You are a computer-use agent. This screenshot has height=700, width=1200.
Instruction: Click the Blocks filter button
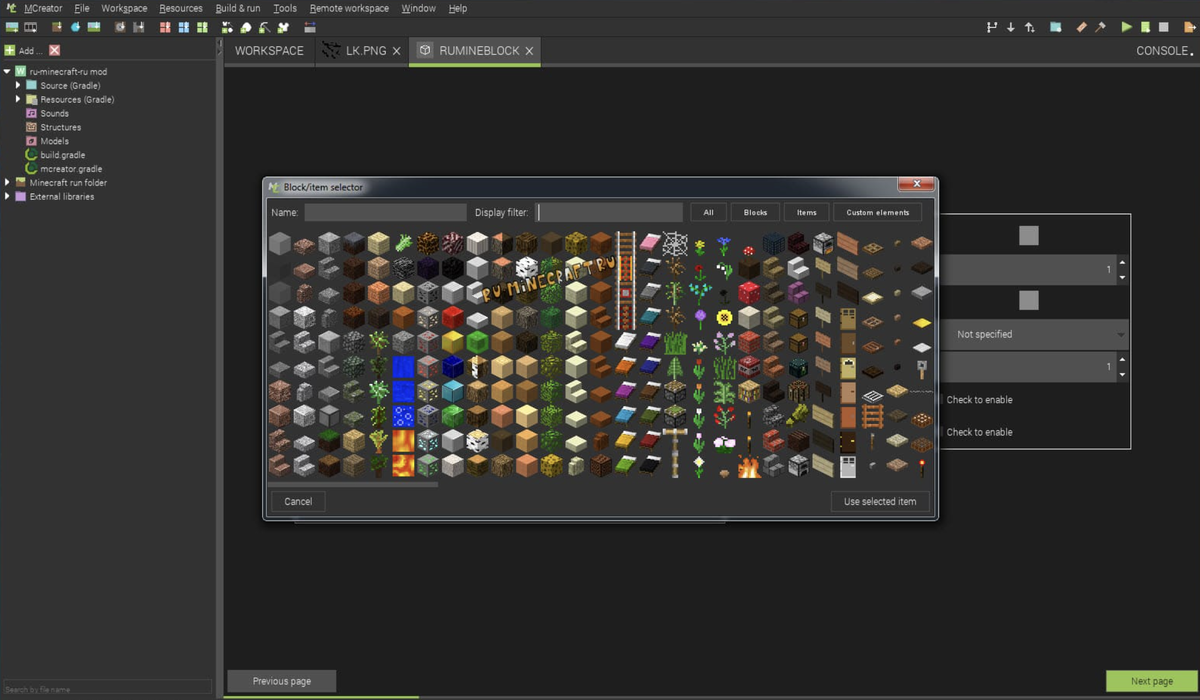(x=755, y=212)
